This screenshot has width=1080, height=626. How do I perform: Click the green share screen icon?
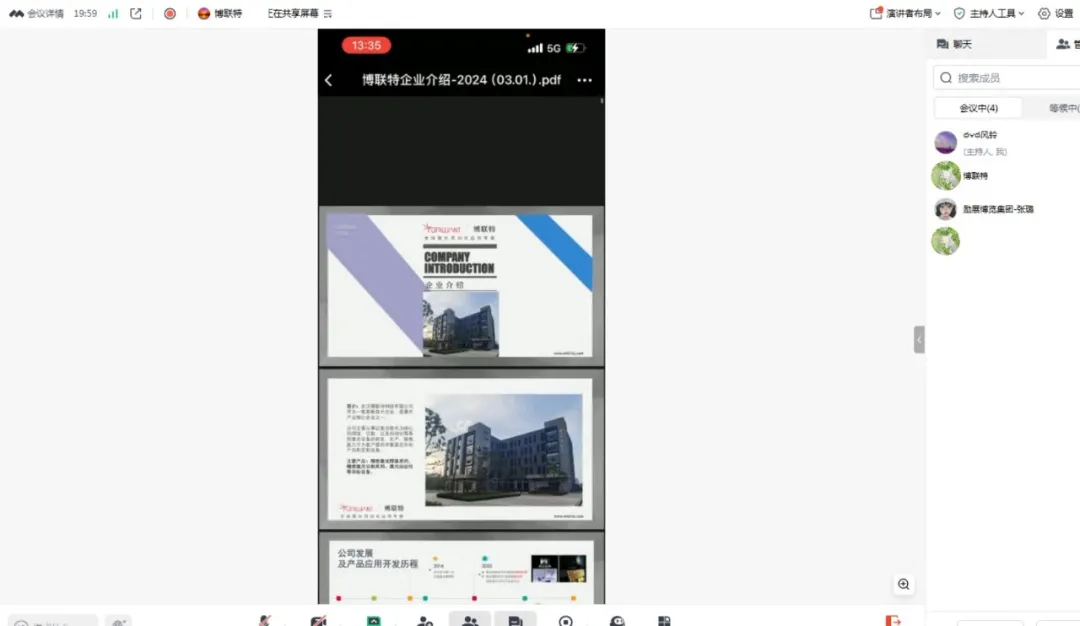click(x=373, y=620)
